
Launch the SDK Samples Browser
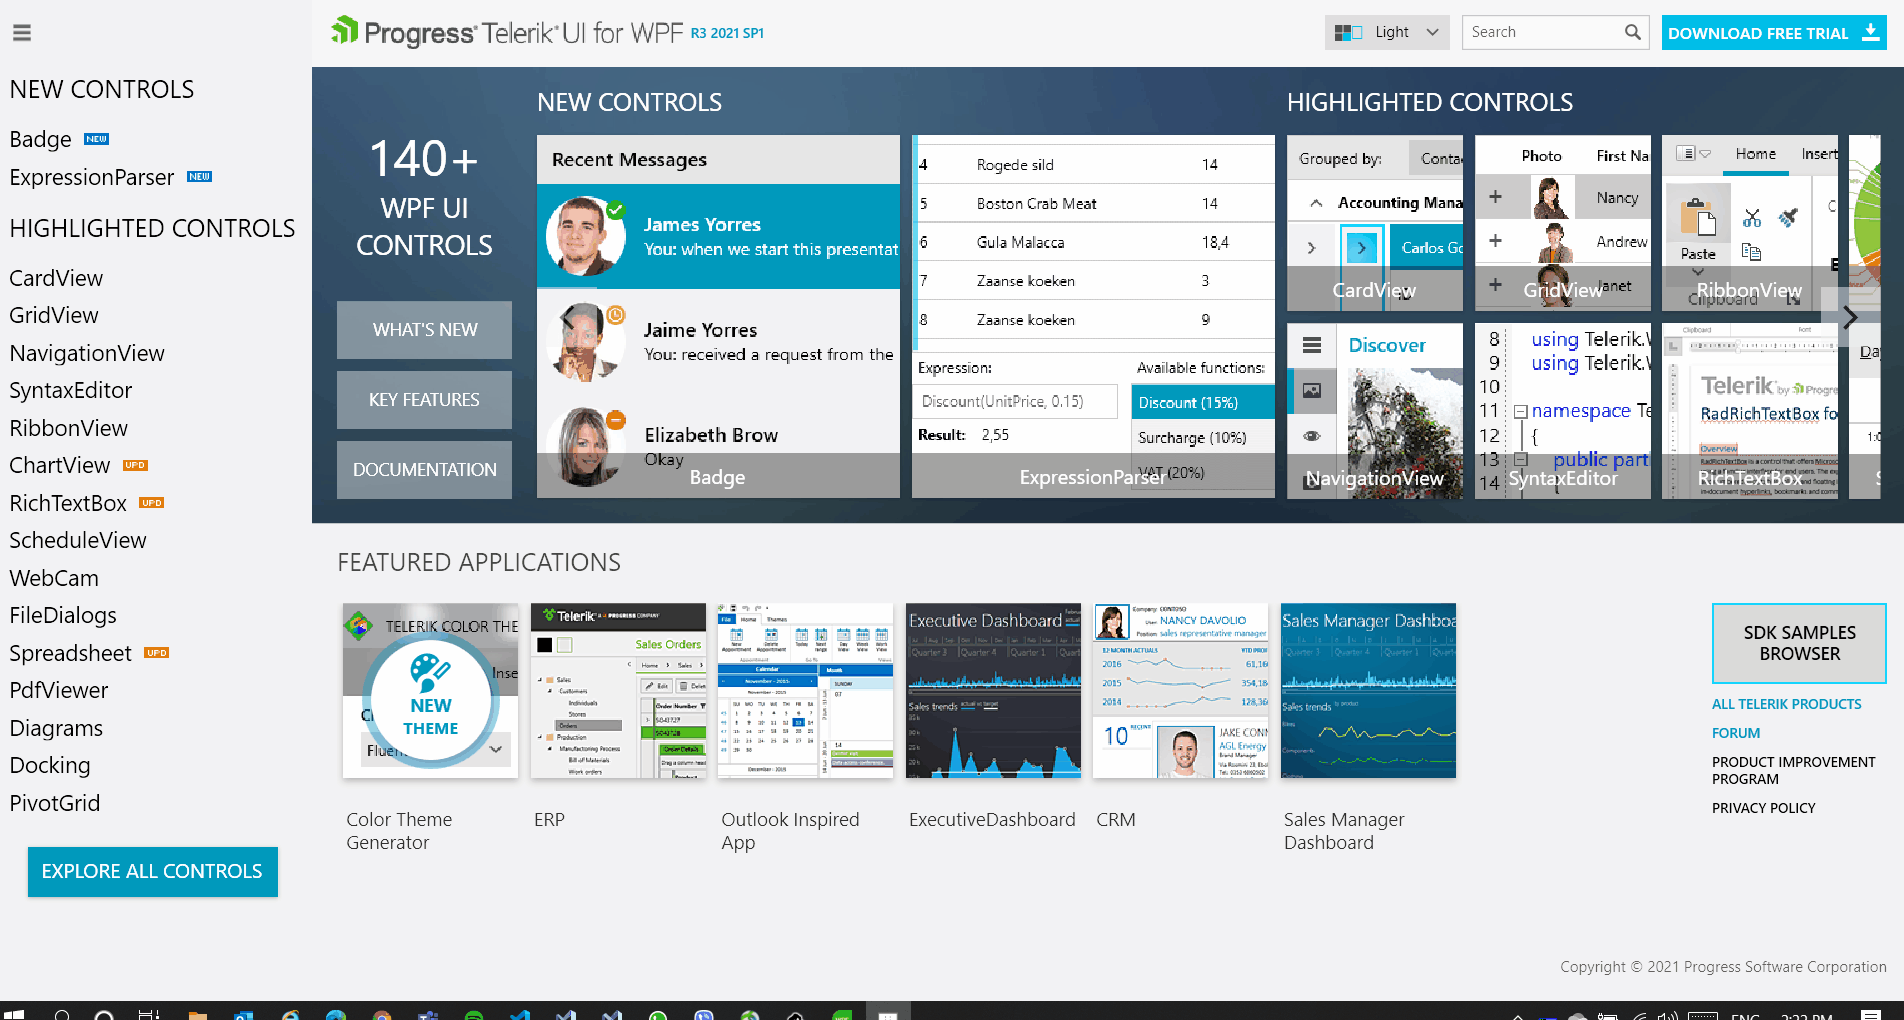1799,643
